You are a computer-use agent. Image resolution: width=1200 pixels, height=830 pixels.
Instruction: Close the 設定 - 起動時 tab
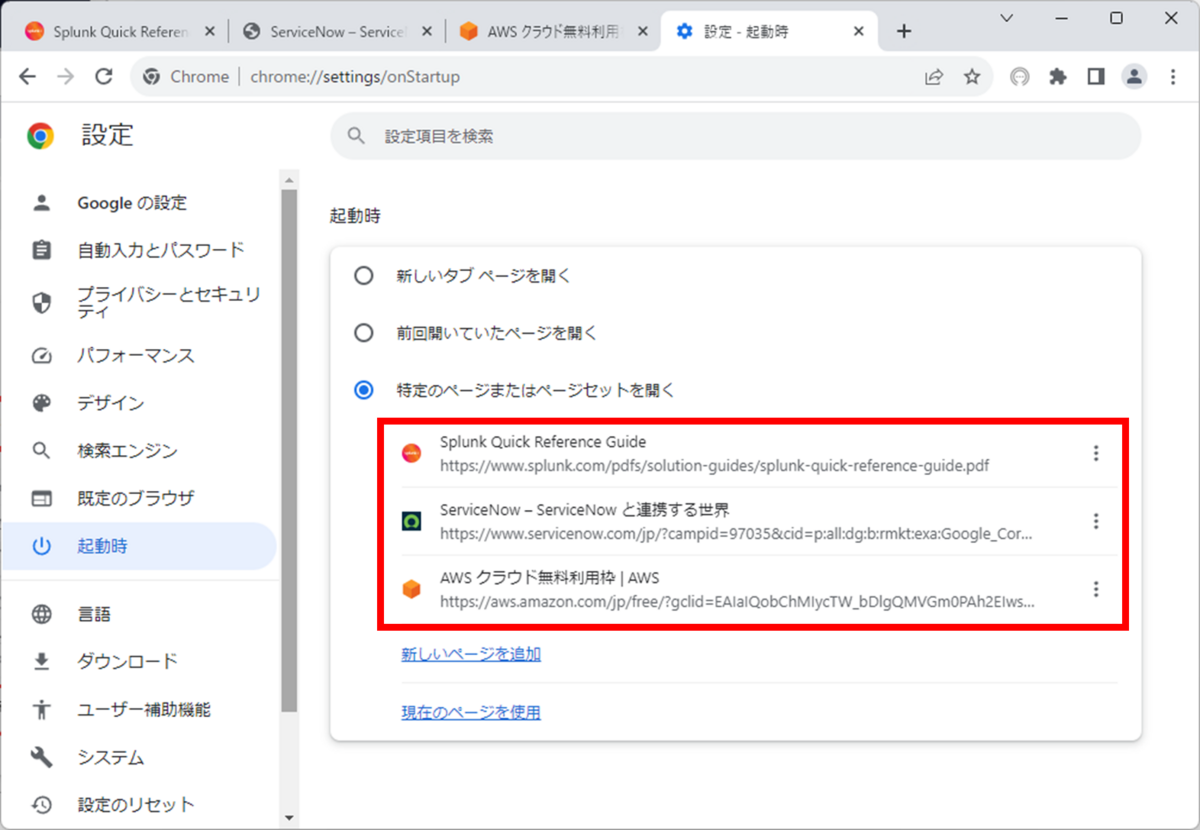coord(858,31)
